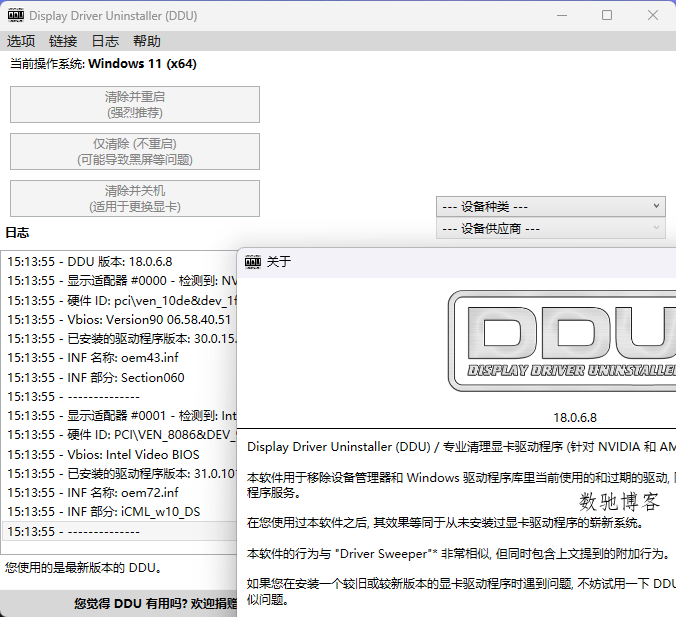This screenshot has width=676, height=617.
Task: Click the large DDU logo image
Action: point(562,341)
